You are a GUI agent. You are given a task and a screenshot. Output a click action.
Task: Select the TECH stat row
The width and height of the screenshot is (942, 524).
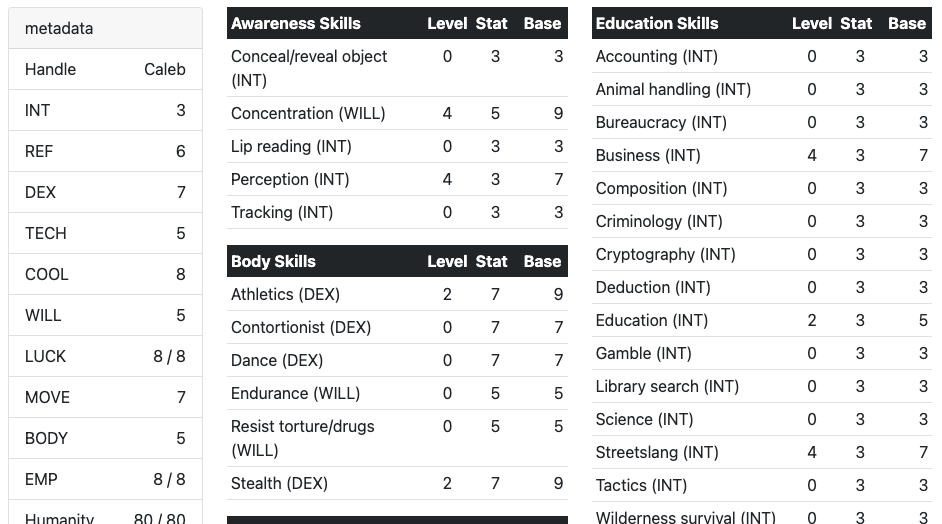click(x=105, y=233)
